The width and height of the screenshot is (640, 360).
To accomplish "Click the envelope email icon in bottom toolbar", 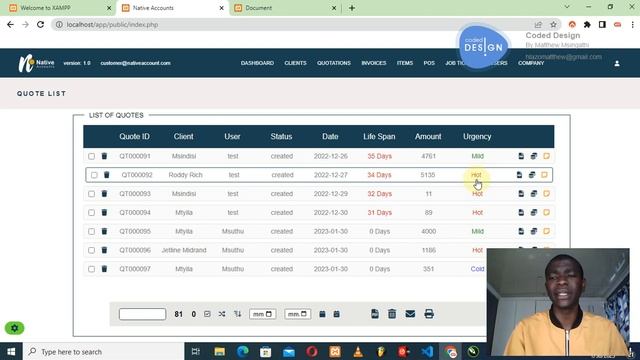I will coord(410,314).
